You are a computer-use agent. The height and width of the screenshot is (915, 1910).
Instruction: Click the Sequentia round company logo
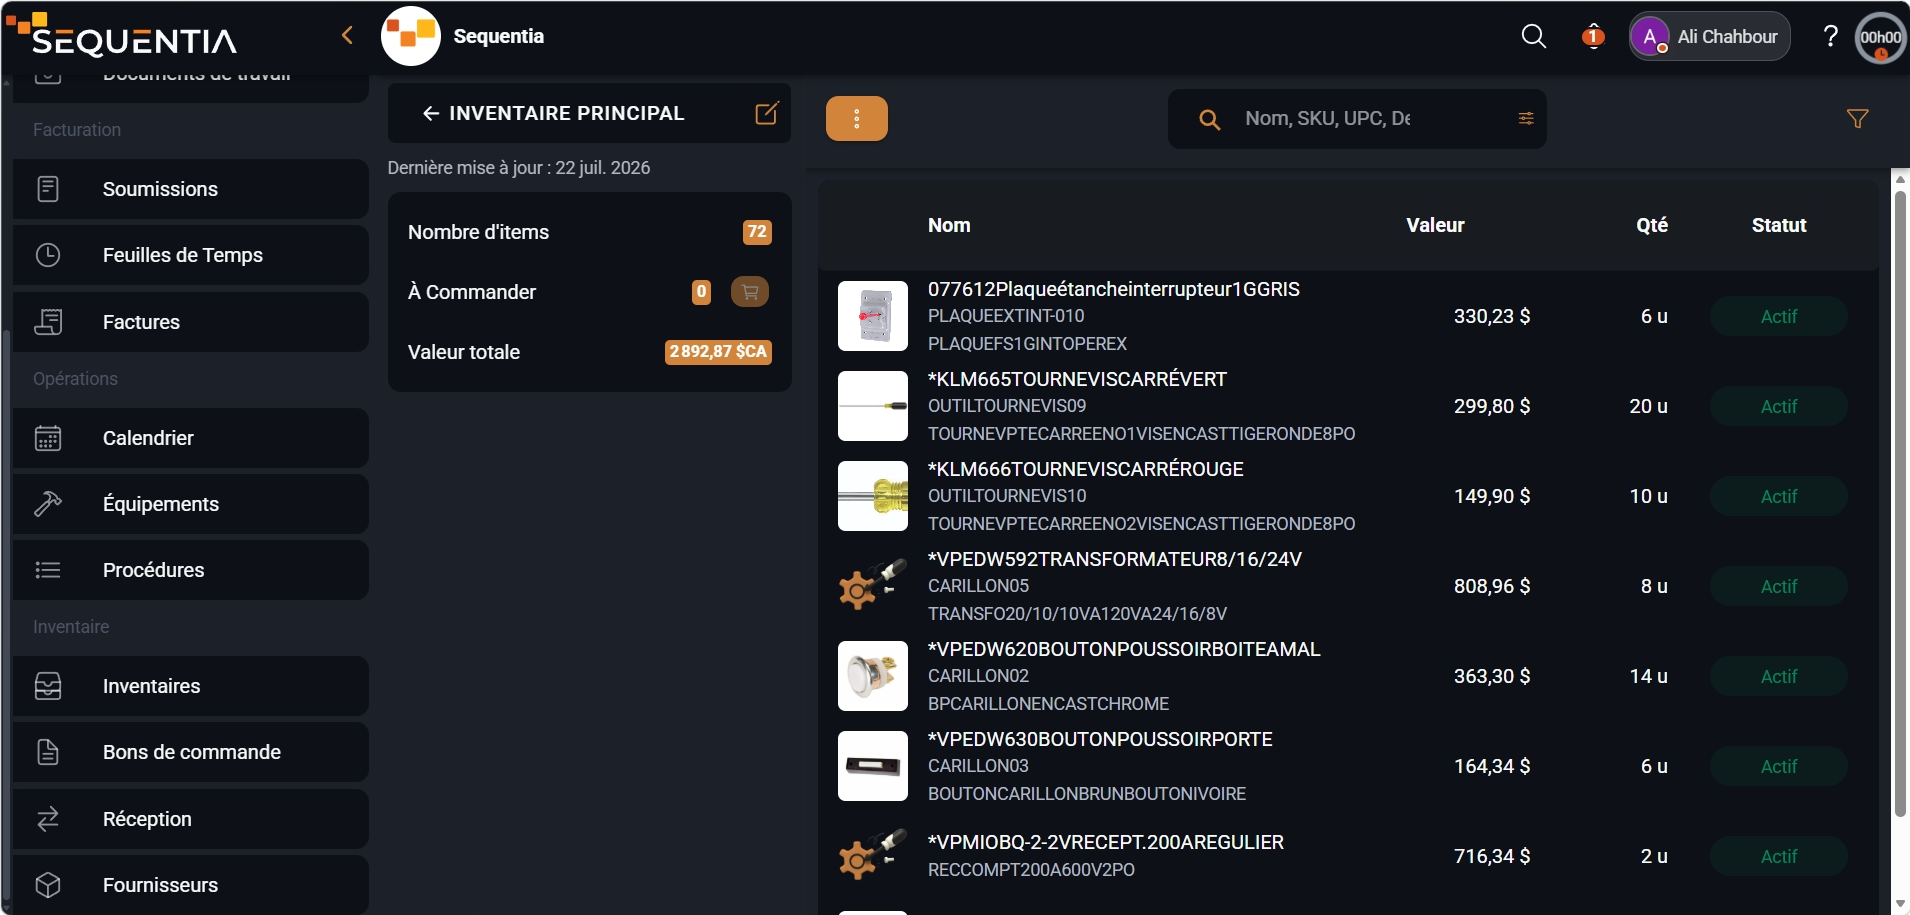pyautogui.click(x=411, y=36)
